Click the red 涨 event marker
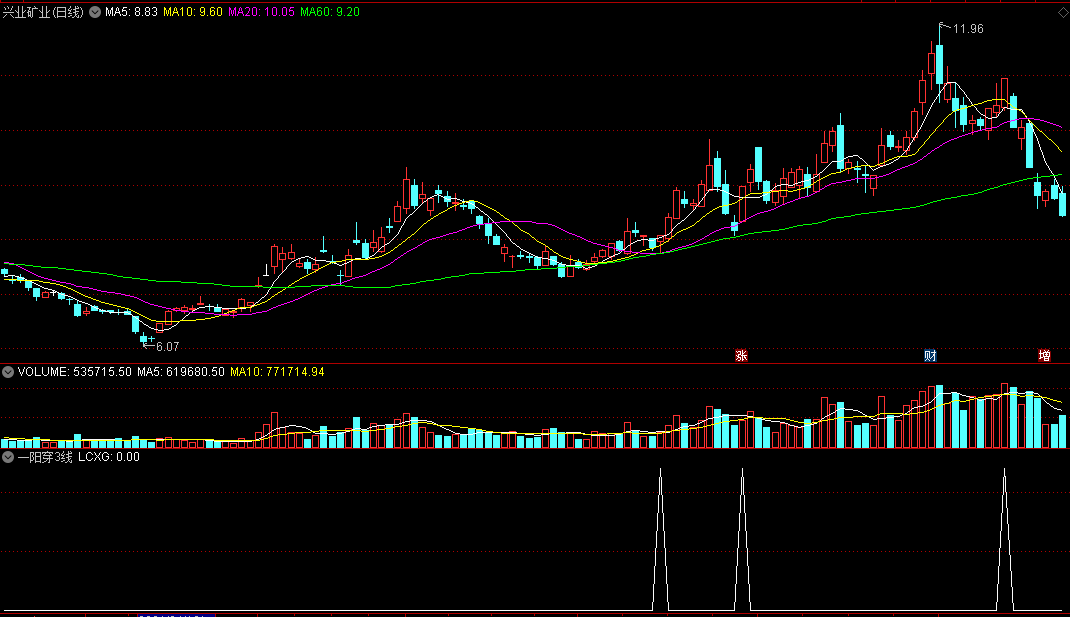The width and height of the screenshot is (1070, 617). coord(741,356)
